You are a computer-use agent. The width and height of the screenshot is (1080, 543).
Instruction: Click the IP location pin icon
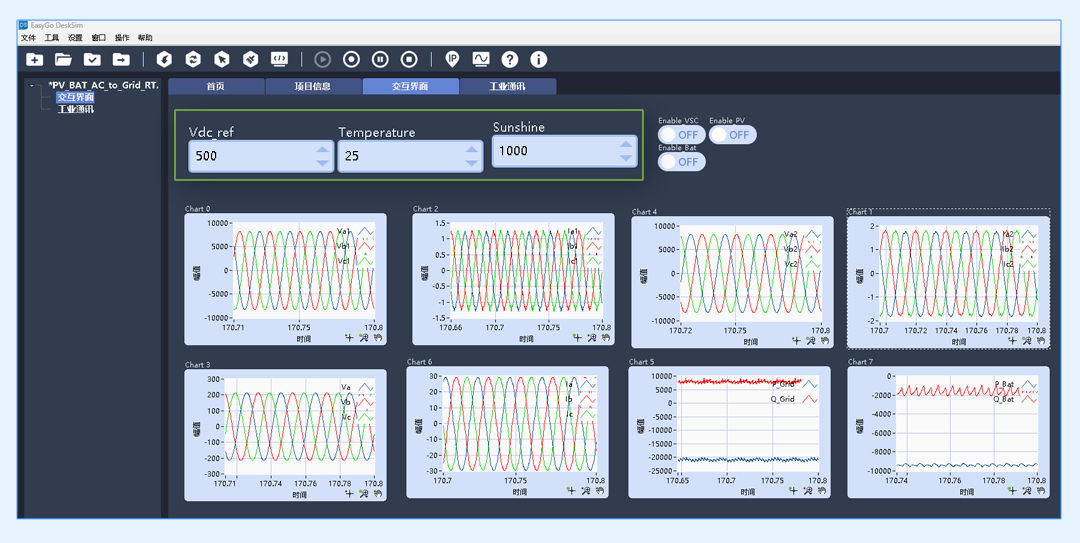click(x=452, y=59)
